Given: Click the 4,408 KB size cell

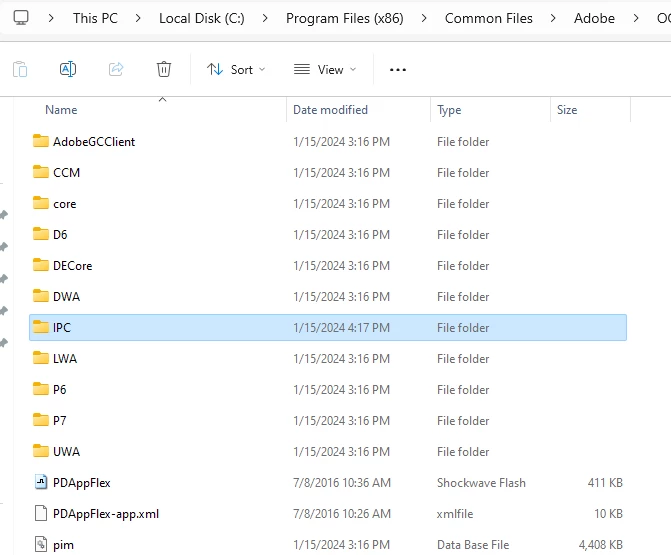Looking at the screenshot, I should [x=600, y=545].
